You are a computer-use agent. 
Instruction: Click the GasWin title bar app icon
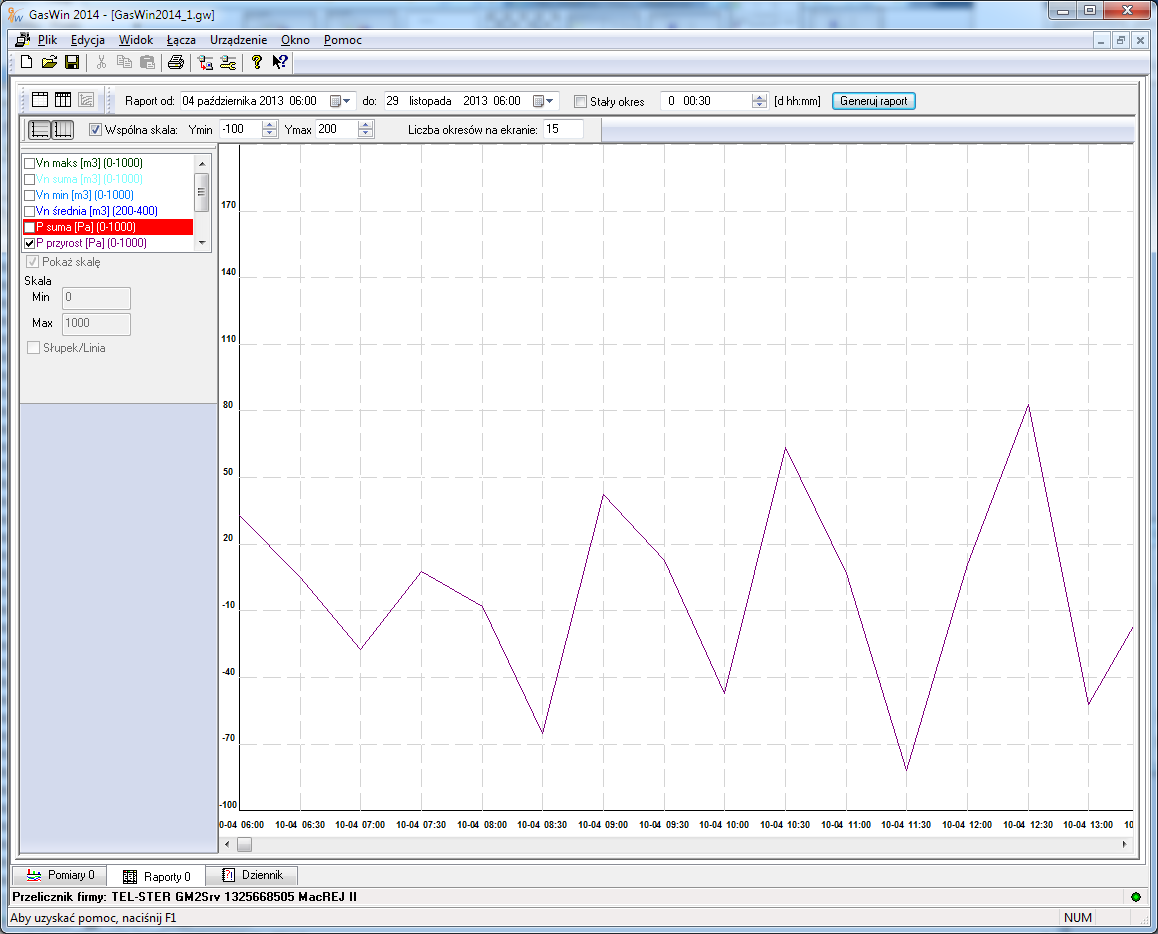pos(15,14)
